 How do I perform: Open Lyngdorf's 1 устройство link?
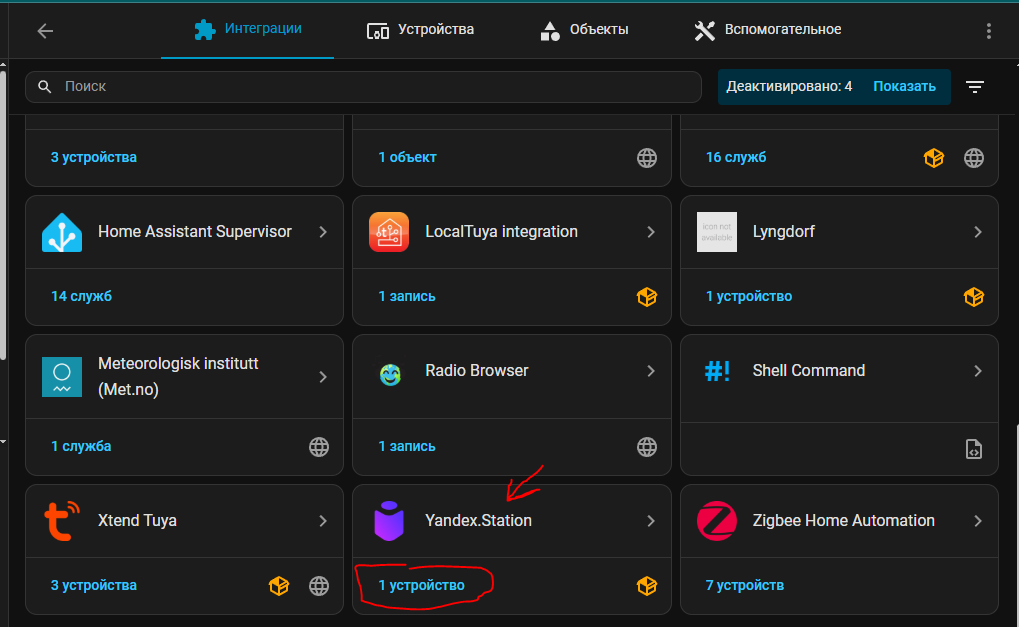749,296
